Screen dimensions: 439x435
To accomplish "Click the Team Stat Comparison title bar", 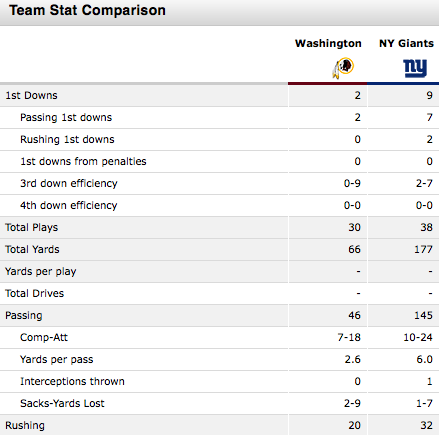I will (219, 13).
